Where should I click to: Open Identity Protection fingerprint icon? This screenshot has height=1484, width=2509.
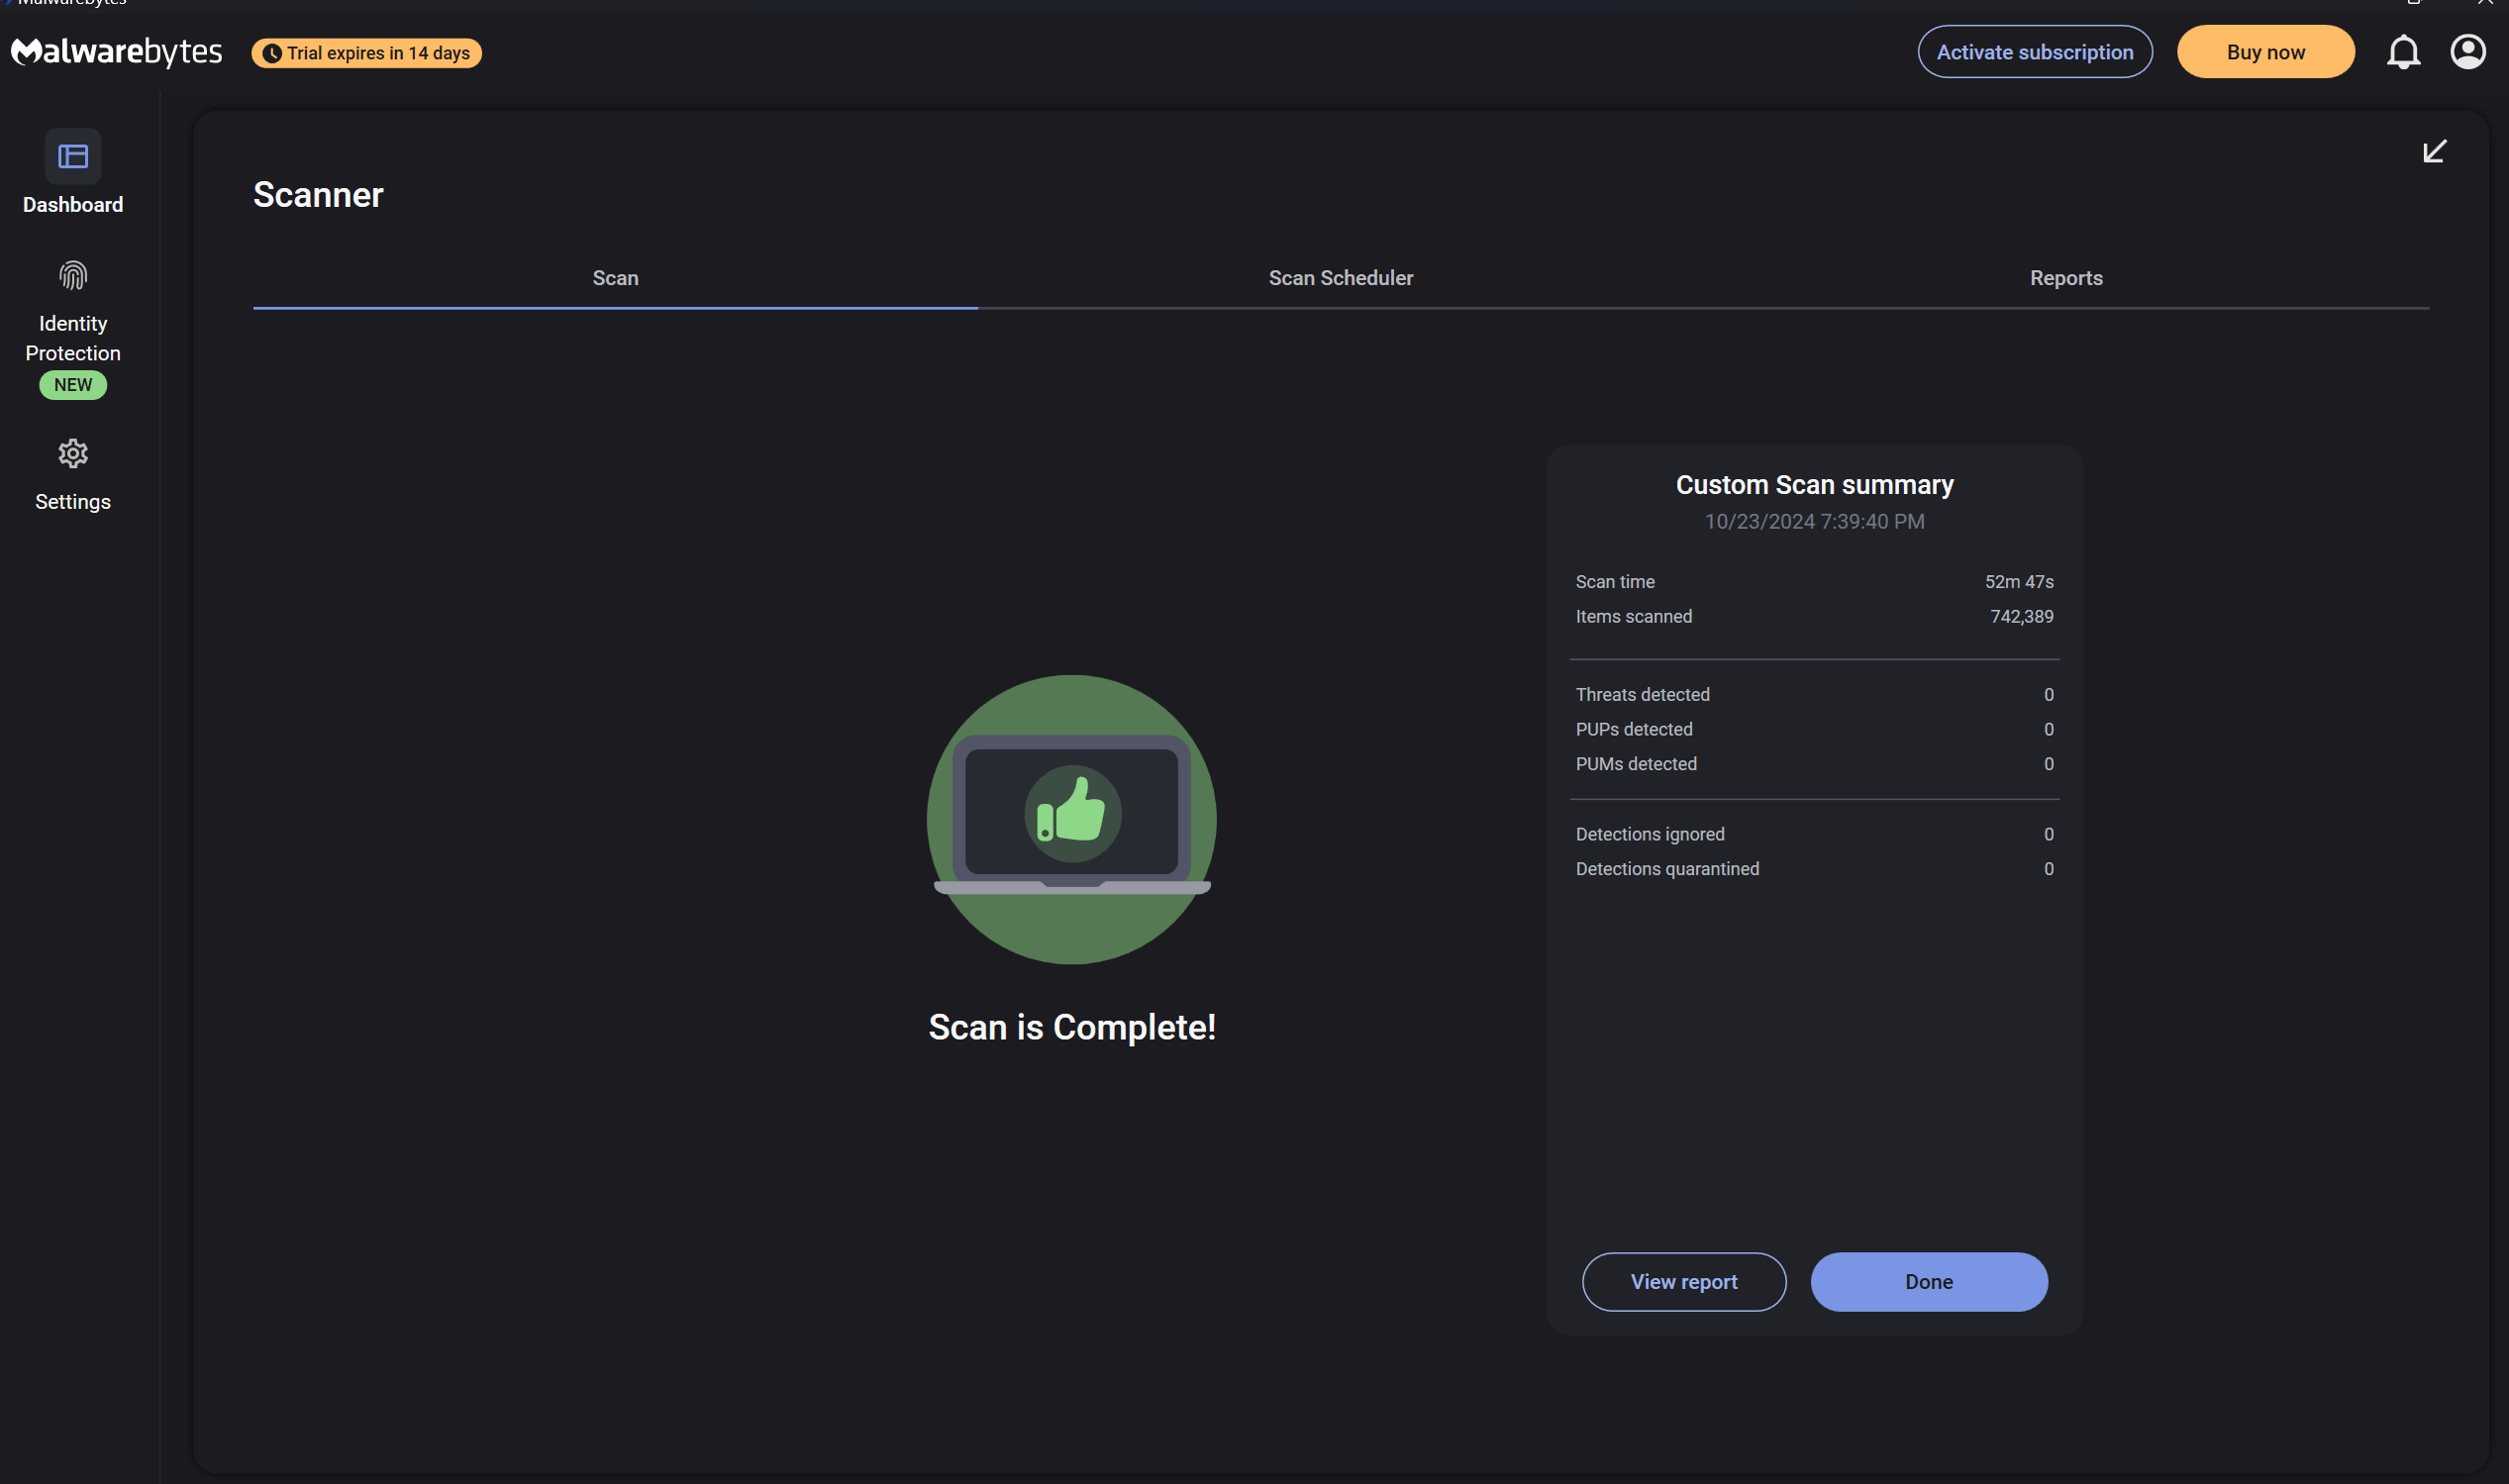(x=73, y=275)
